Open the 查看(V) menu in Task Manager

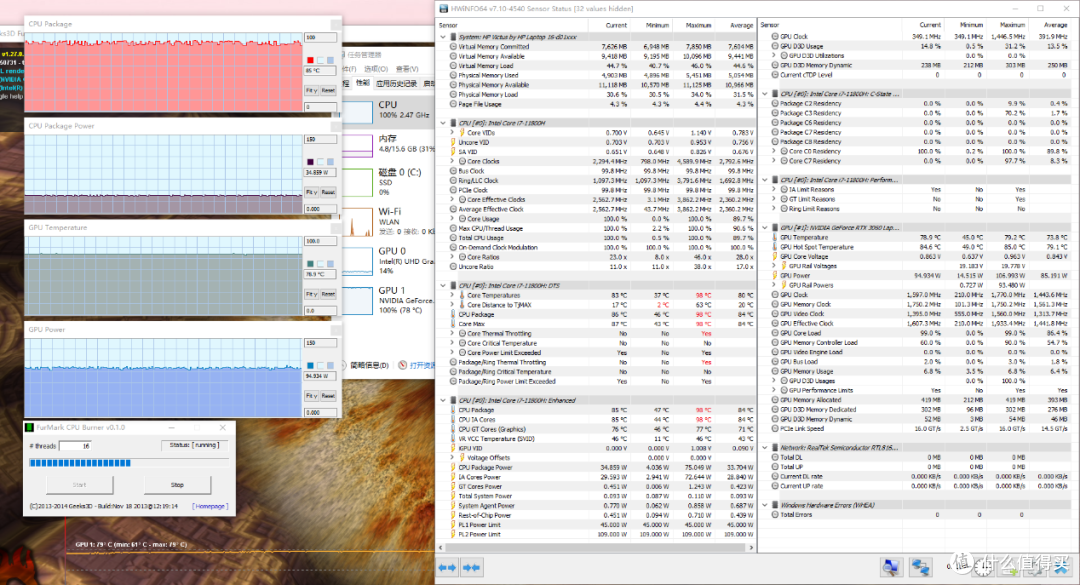[x=406, y=69]
